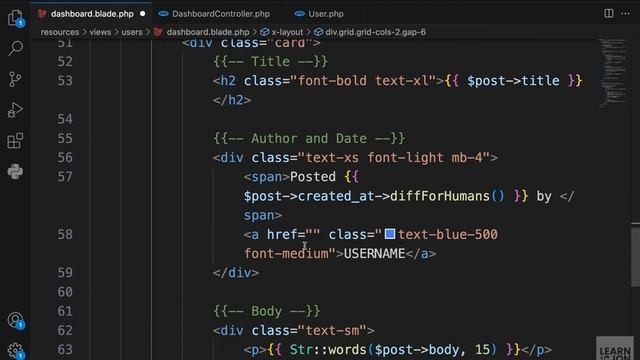640x360 pixels.
Task: Click the text-sm class value on line 62
Action: point(332,331)
